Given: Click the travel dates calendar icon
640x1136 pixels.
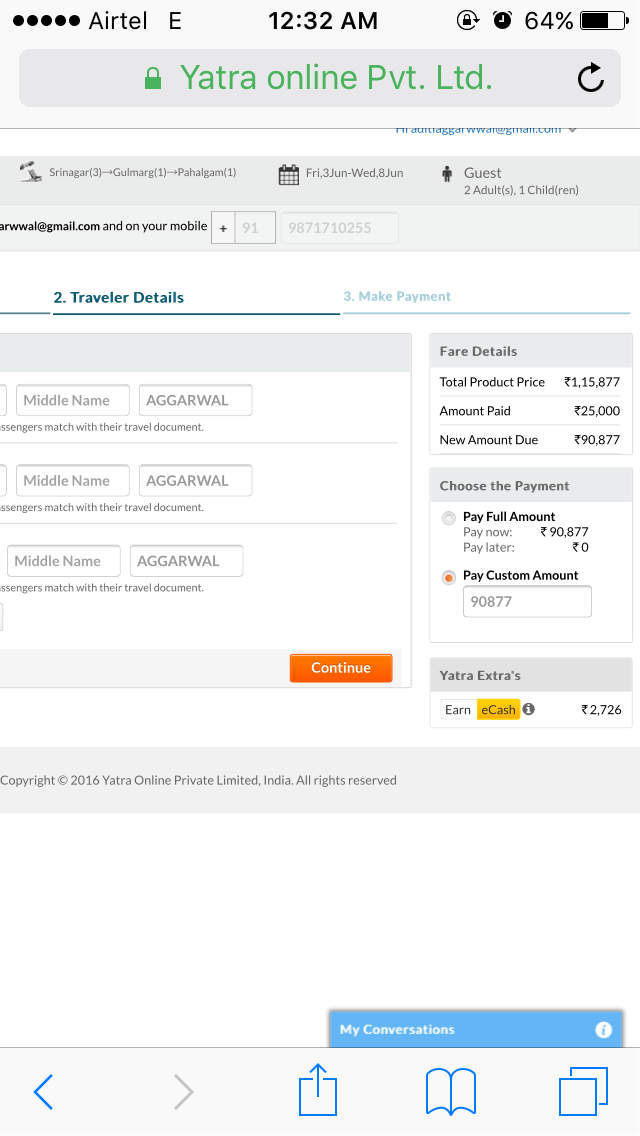Looking at the screenshot, I should point(288,175).
